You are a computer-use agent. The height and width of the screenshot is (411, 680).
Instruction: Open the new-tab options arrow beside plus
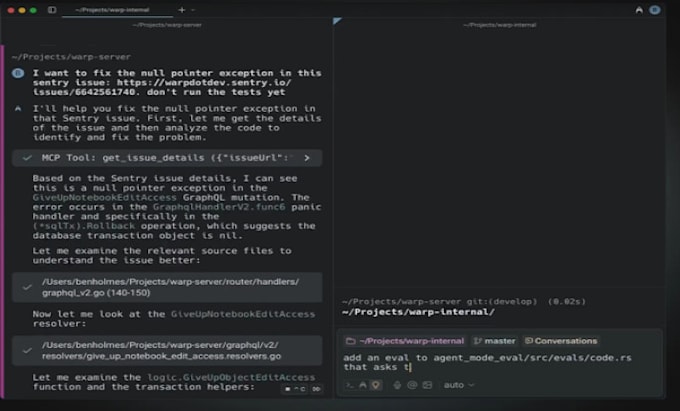click(193, 10)
